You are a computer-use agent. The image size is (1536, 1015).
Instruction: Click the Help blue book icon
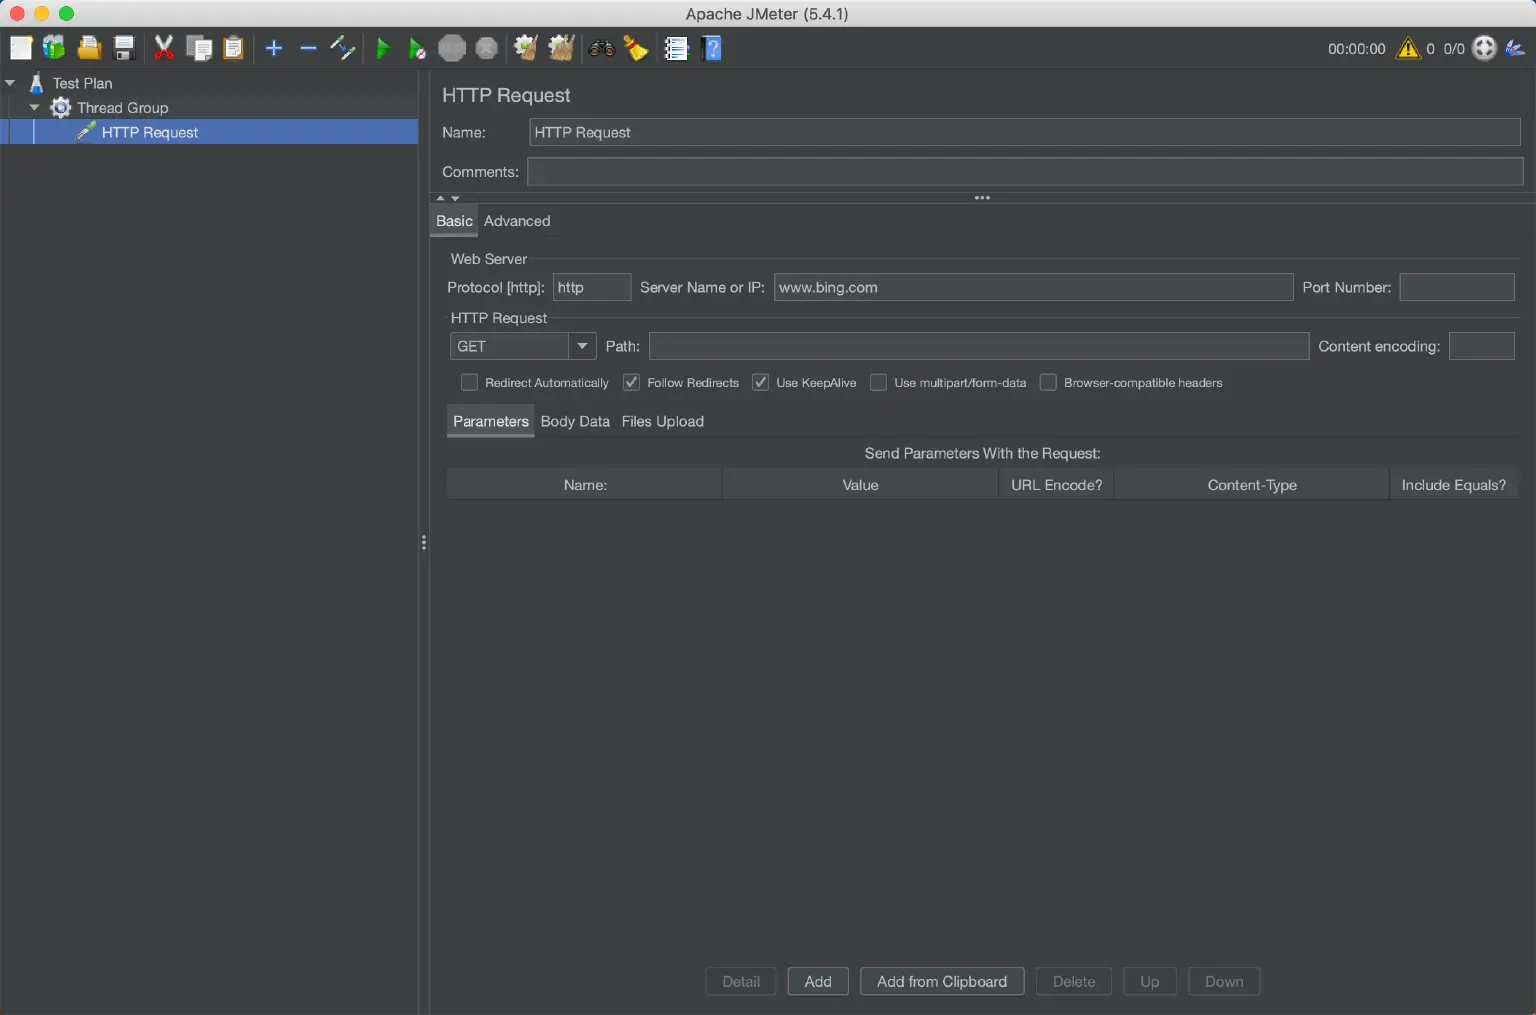point(712,48)
